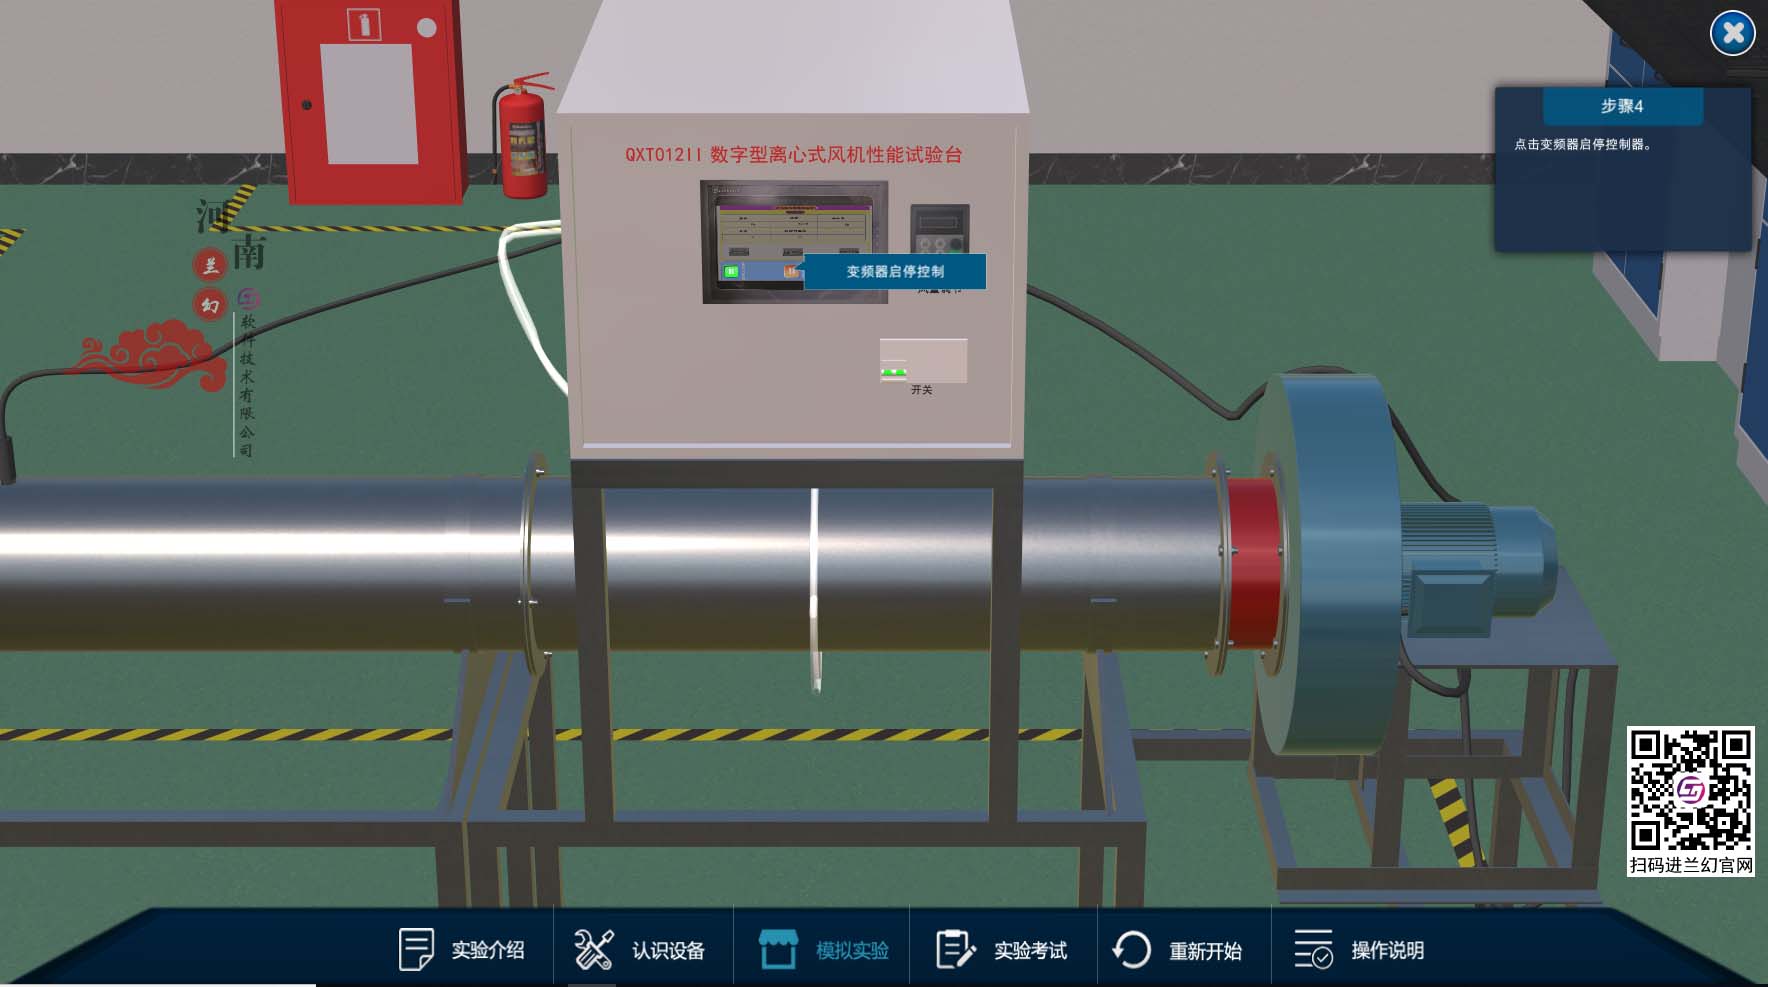Click the 认识设备 wrench and screwdriver icon

pos(593,949)
